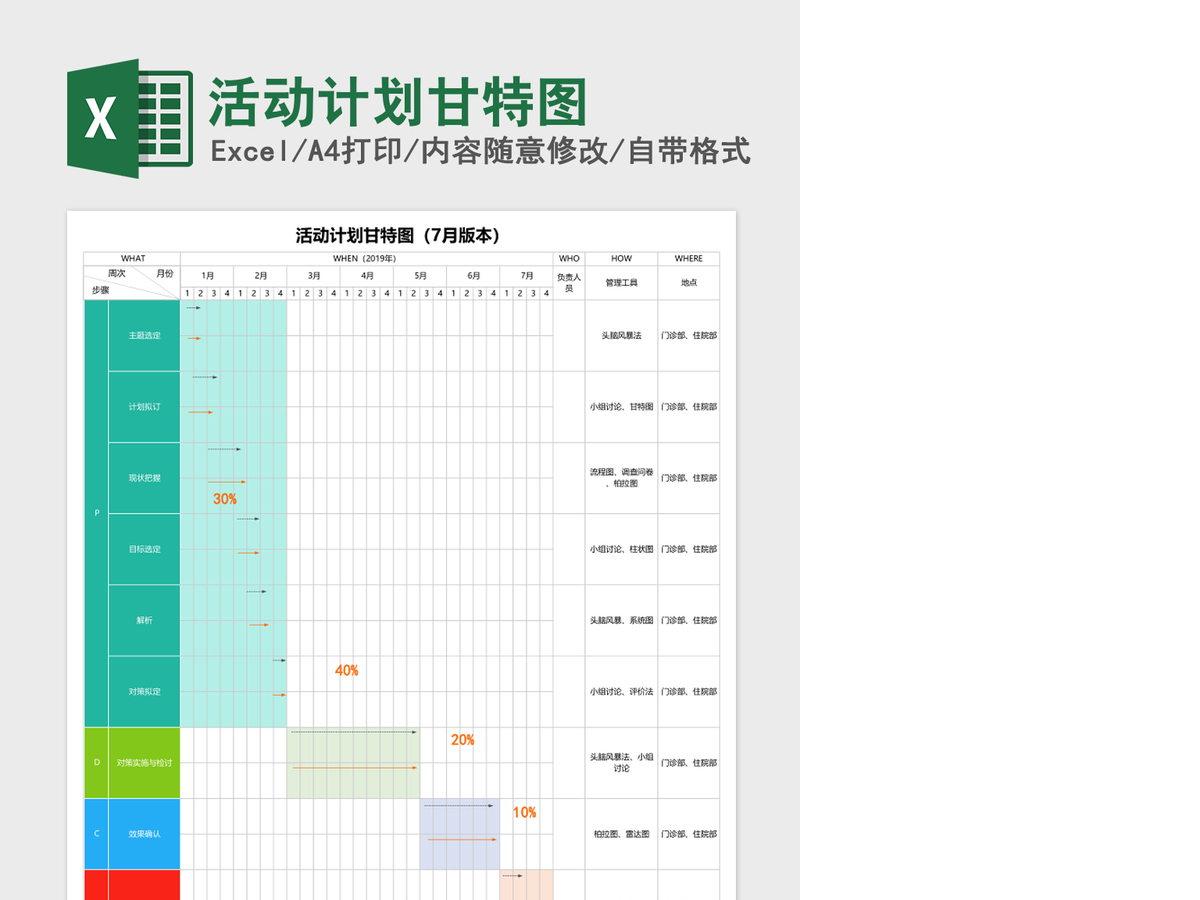The image size is (1200, 900).
Task: Select the 5月 month column header
Action: tap(420, 276)
